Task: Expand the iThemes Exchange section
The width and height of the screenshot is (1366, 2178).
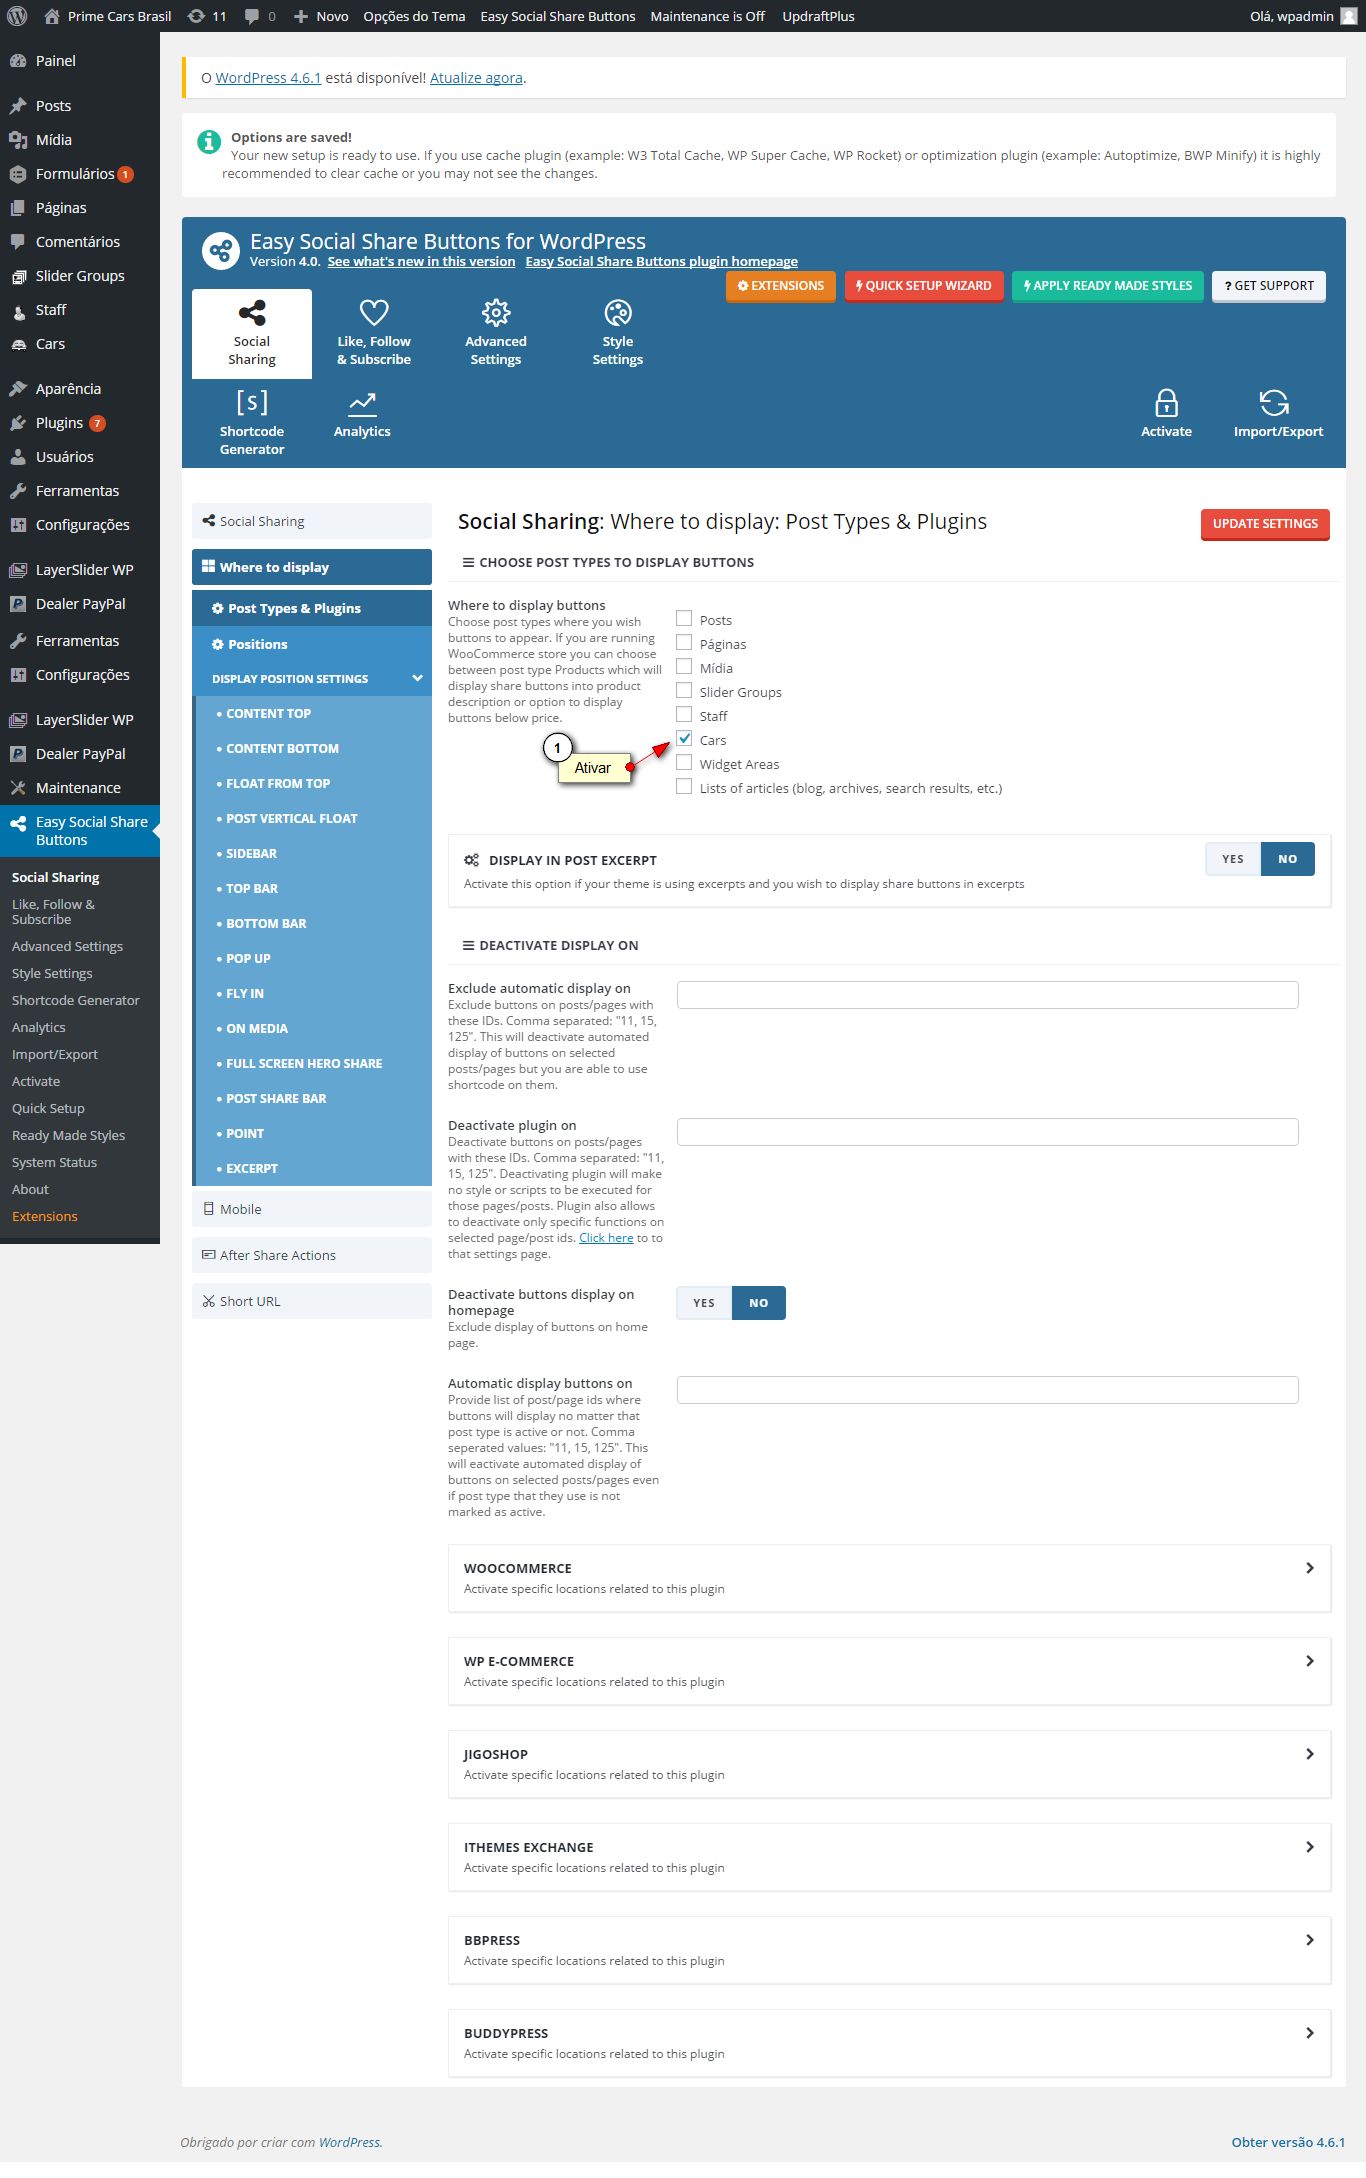Action: tap(889, 1857)
